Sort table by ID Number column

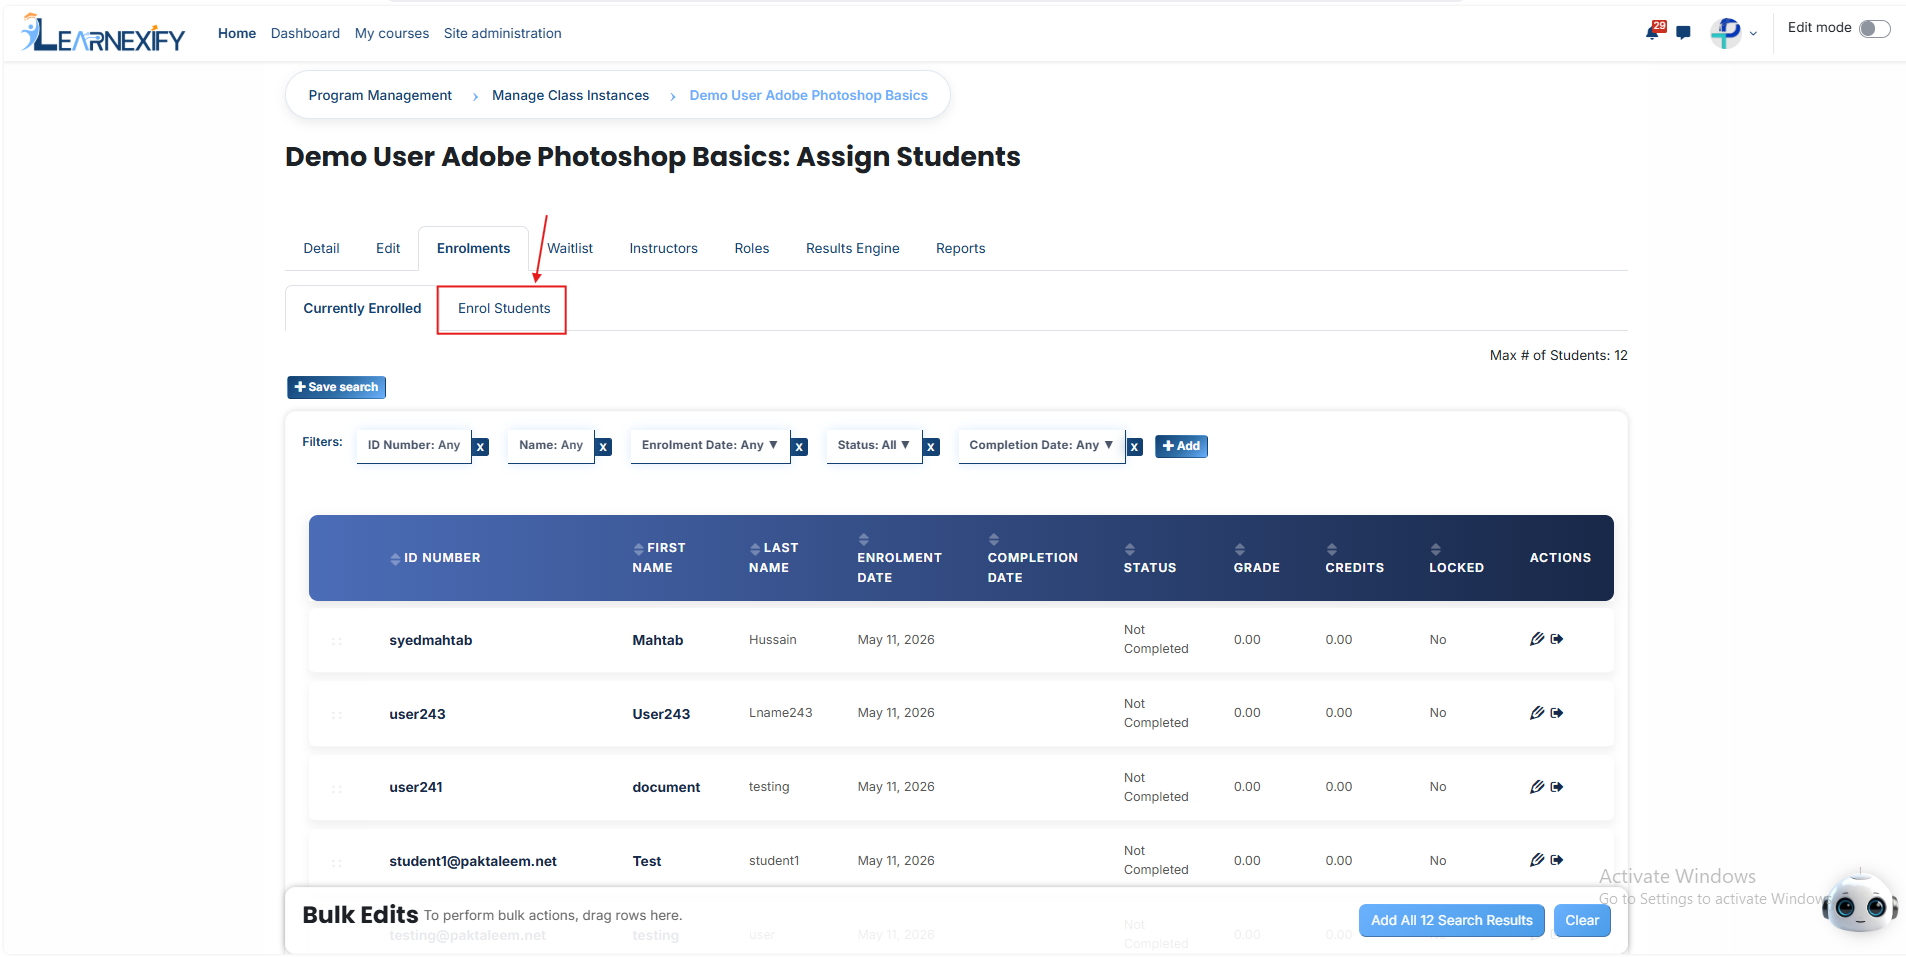(x=435, y=558)
